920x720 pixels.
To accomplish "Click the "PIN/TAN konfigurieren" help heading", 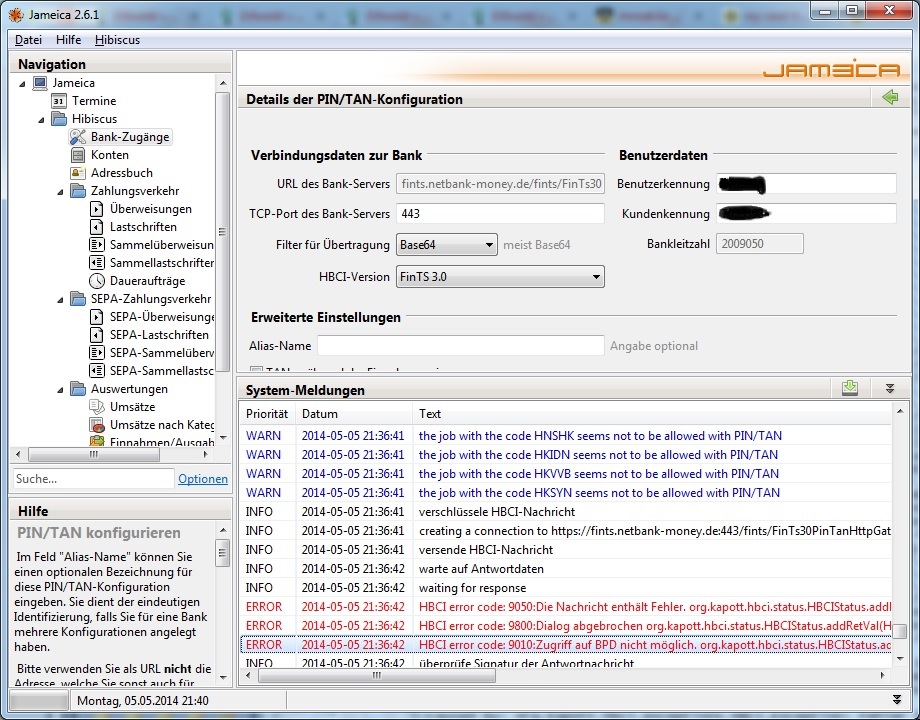I will click(x=99, y=533).
